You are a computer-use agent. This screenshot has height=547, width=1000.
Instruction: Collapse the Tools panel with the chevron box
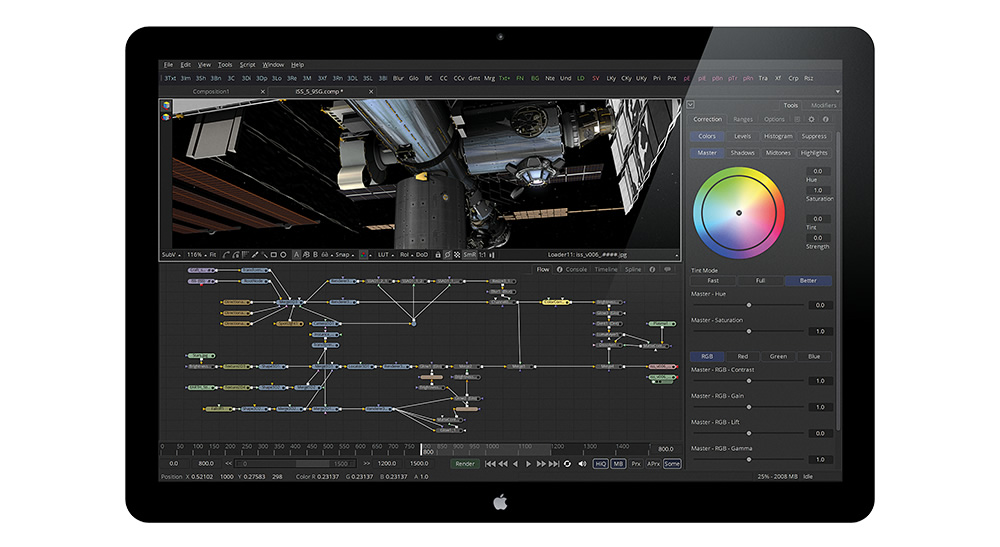690,105
